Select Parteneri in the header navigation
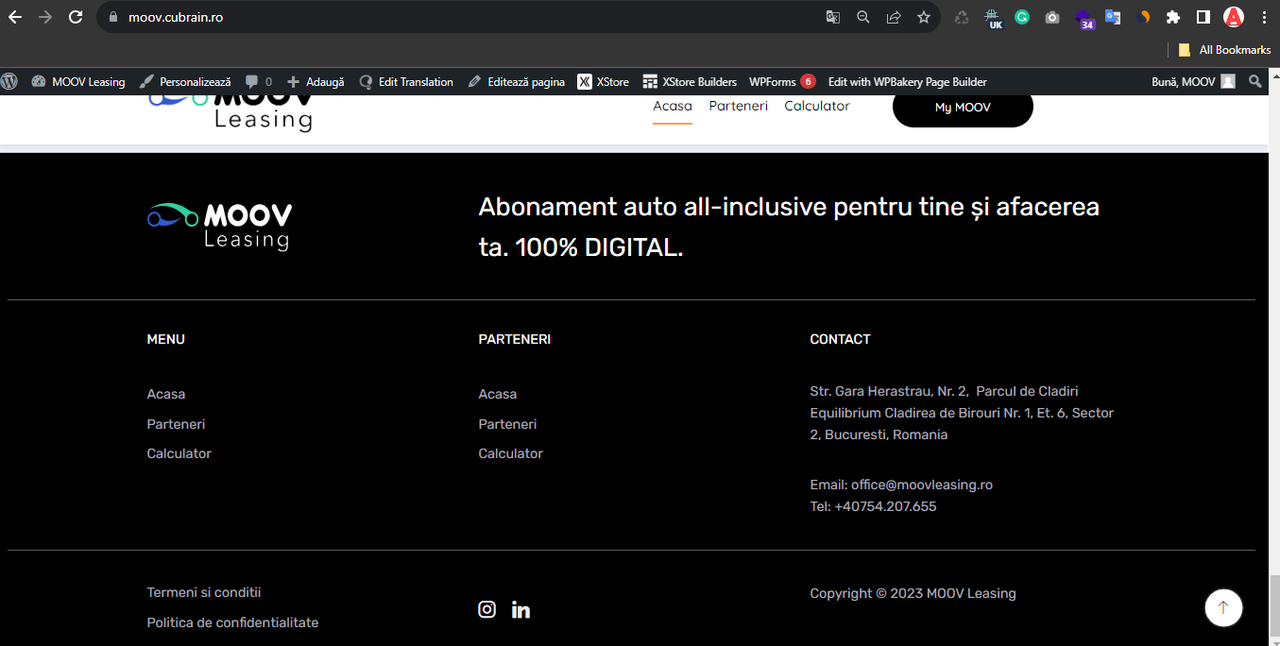 click(x=738, y=106)
